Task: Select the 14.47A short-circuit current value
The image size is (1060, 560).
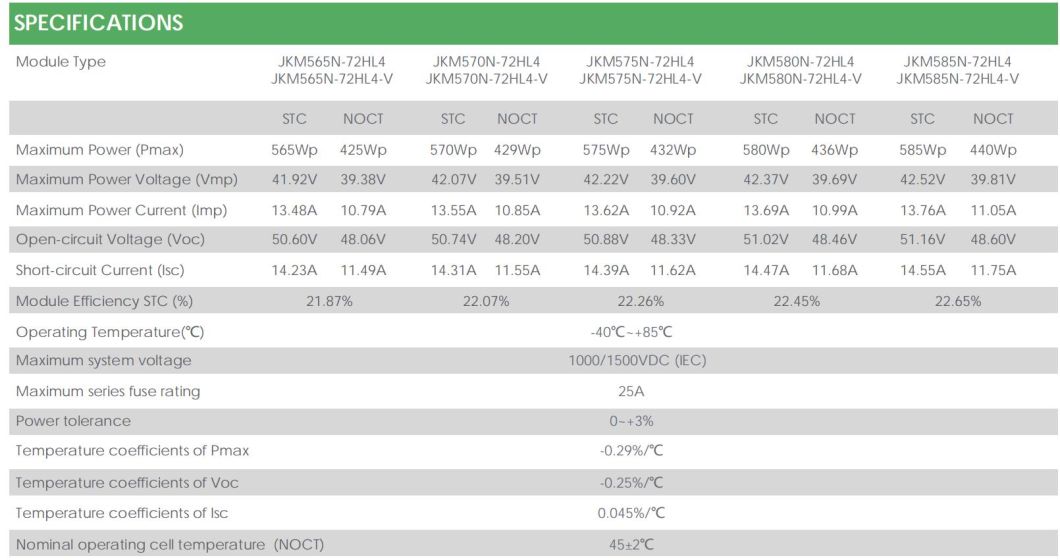Action: pyautogui.click(x=766, y=270)
